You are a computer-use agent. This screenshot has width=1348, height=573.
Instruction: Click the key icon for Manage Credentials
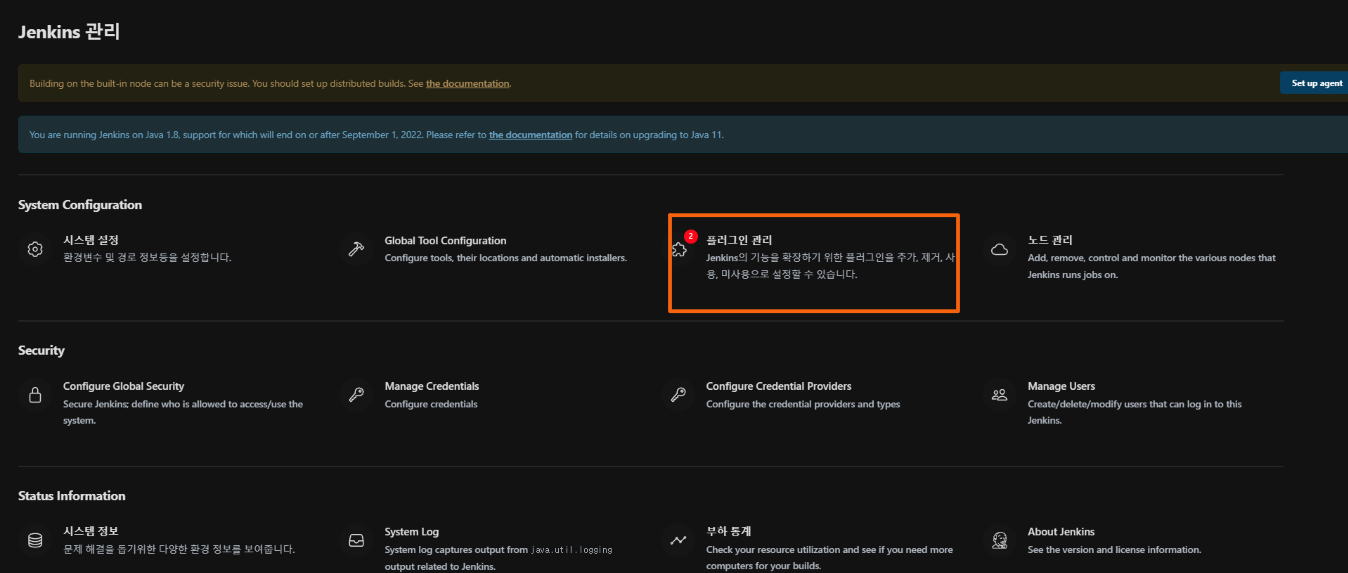pos(356,395)
